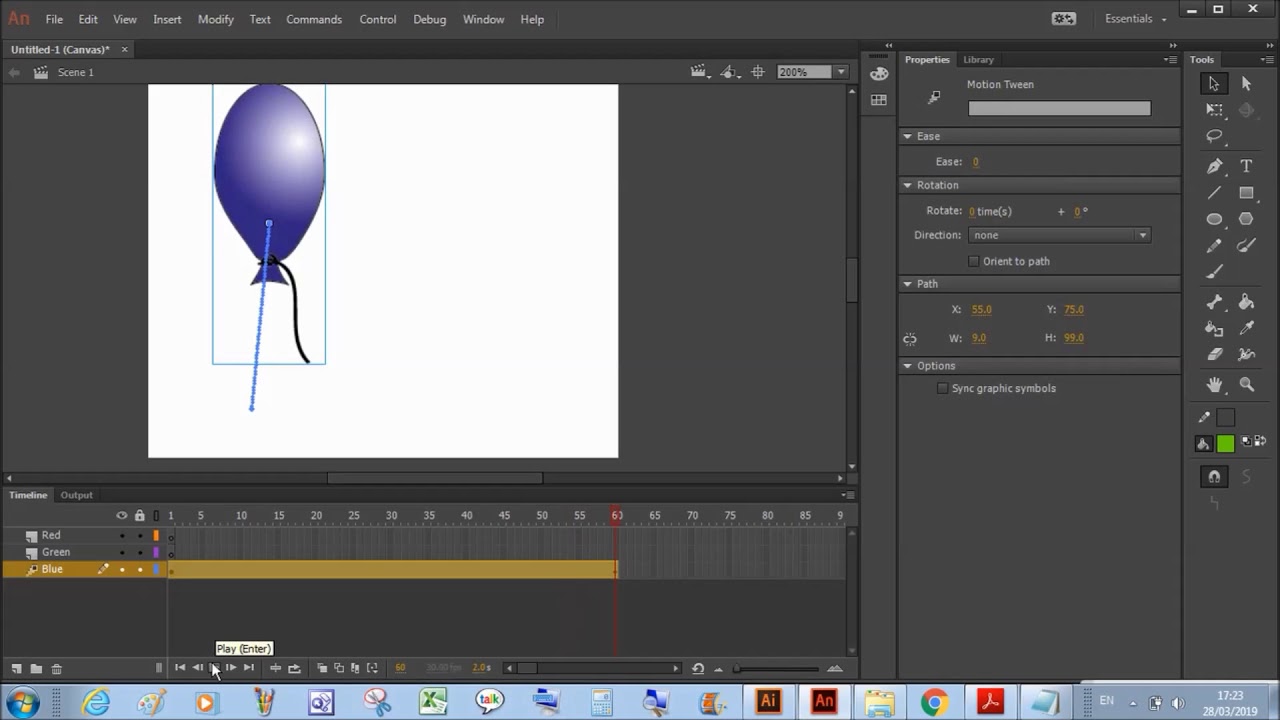Image resolution: width=1280 pixels, height=720 pixels.
Task: Activate the Zoom magnifier tool
Action: pos(1246,384)
